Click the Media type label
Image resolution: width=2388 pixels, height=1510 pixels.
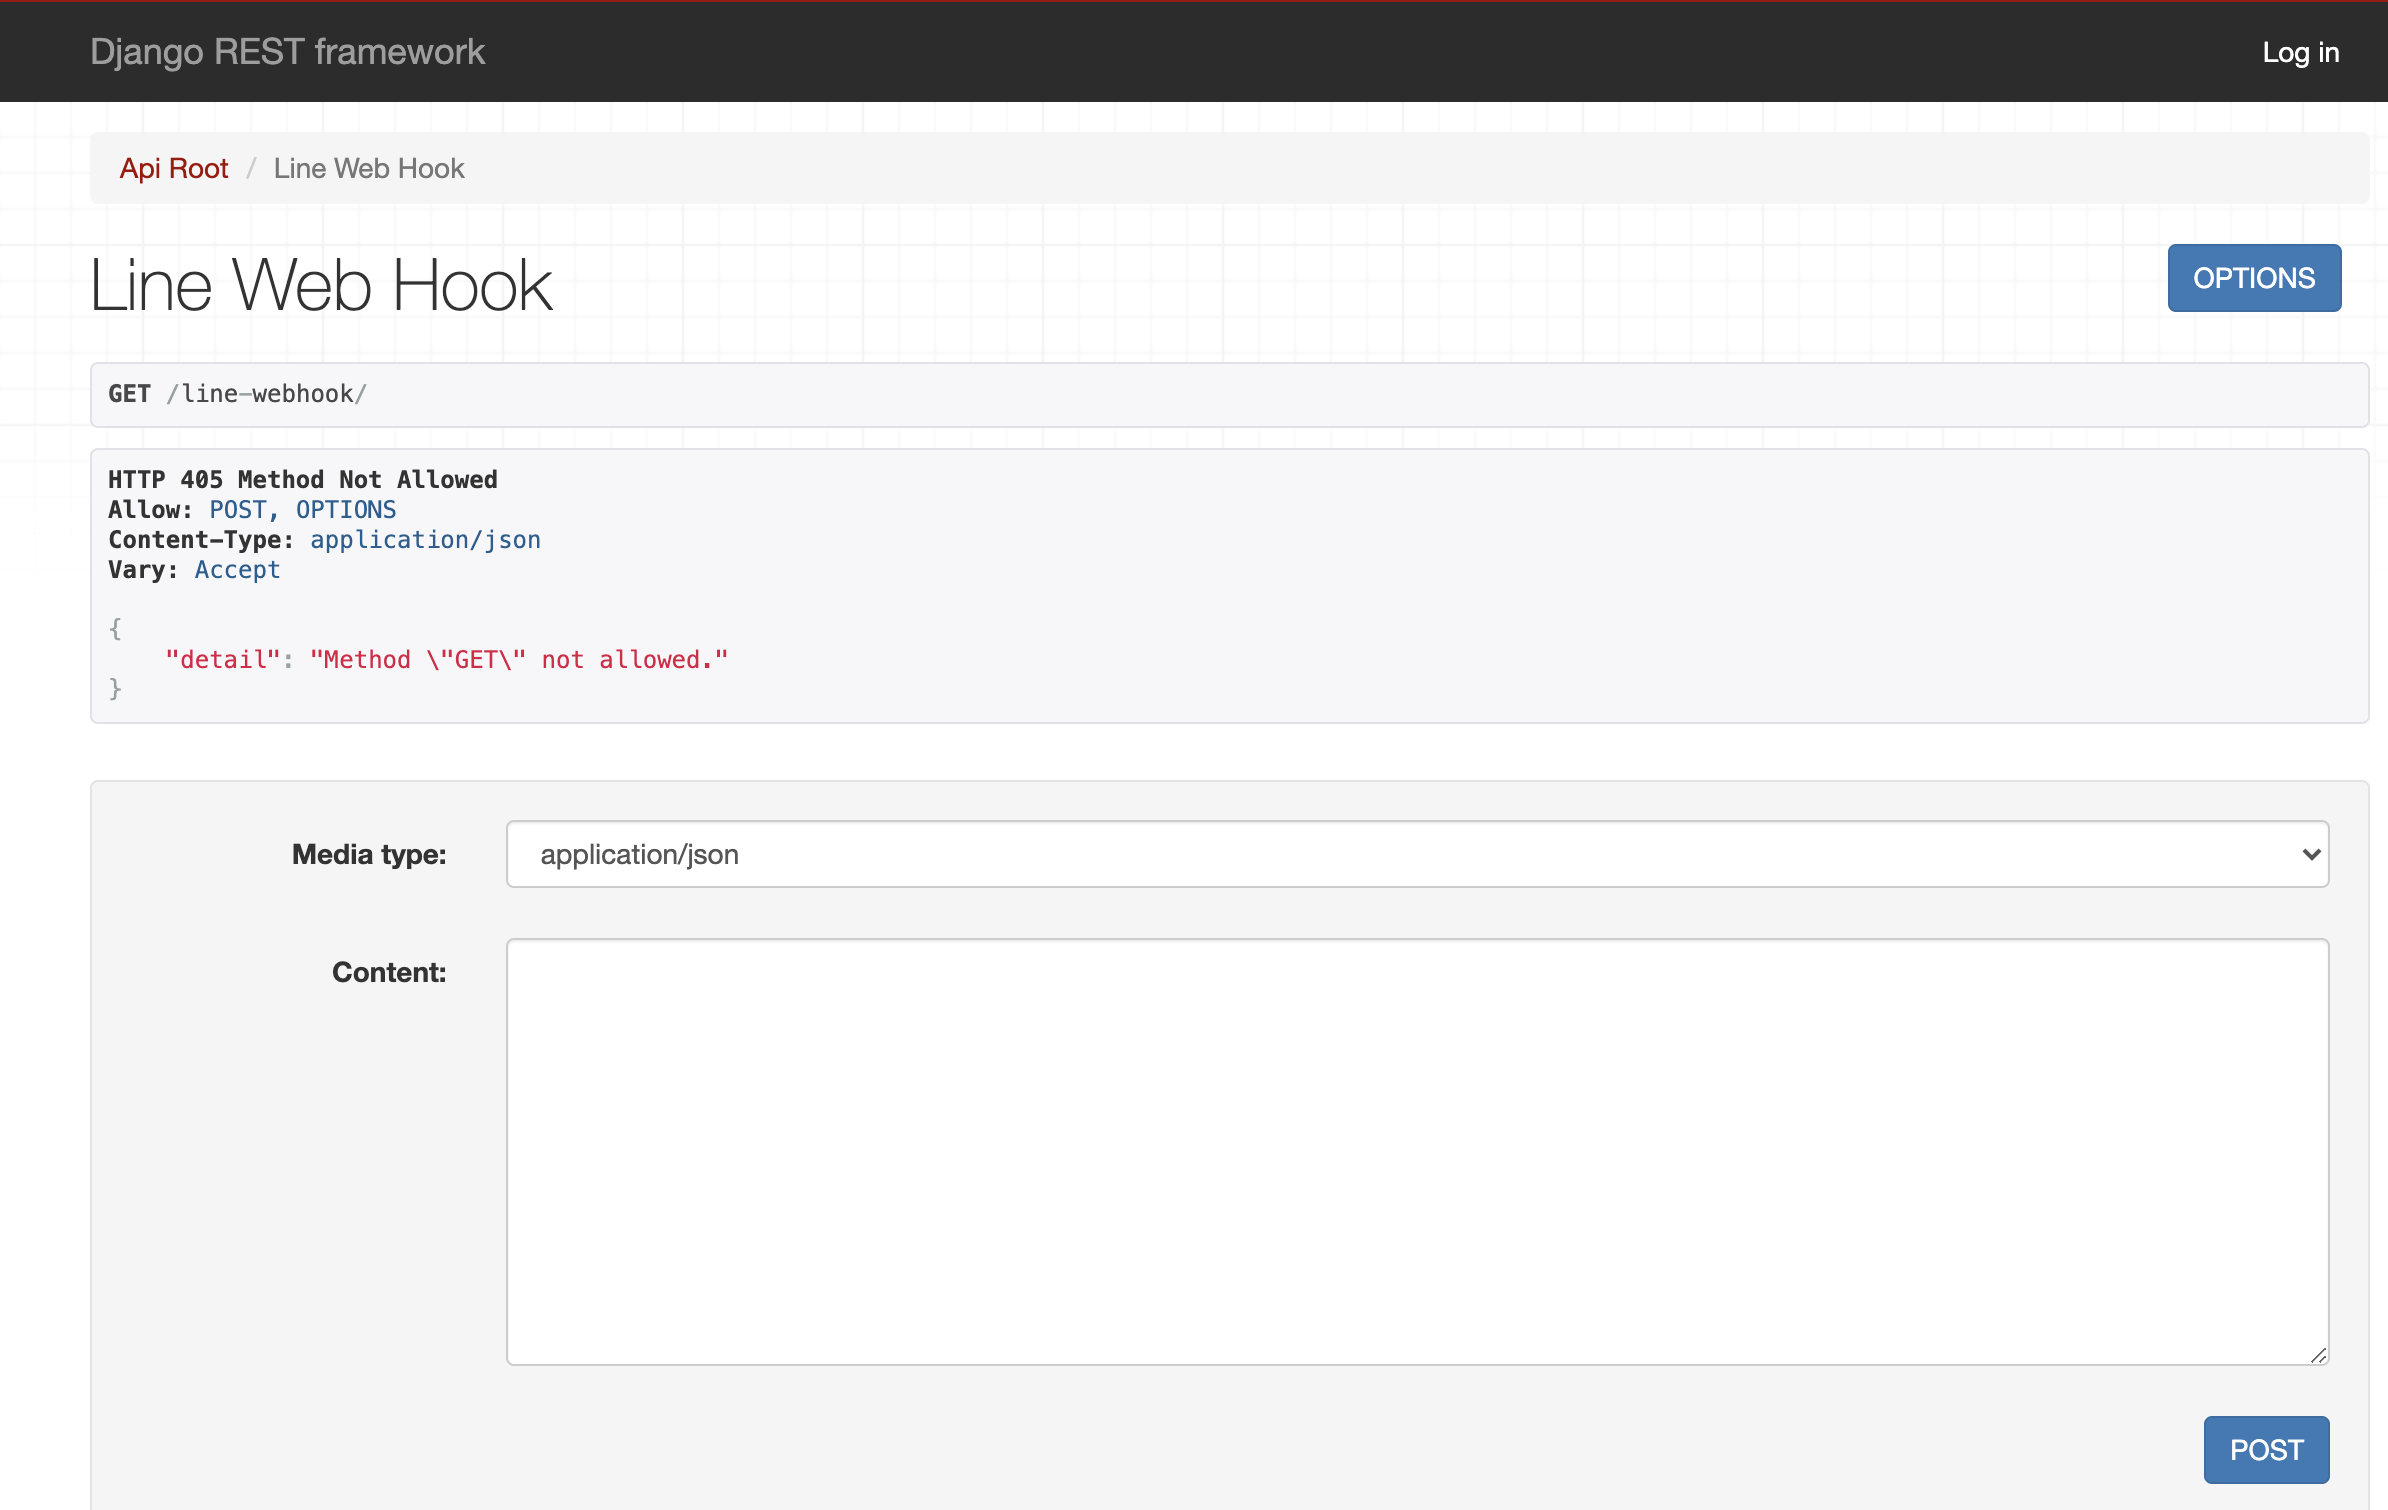pyautogui.click(x=369, y=854)
